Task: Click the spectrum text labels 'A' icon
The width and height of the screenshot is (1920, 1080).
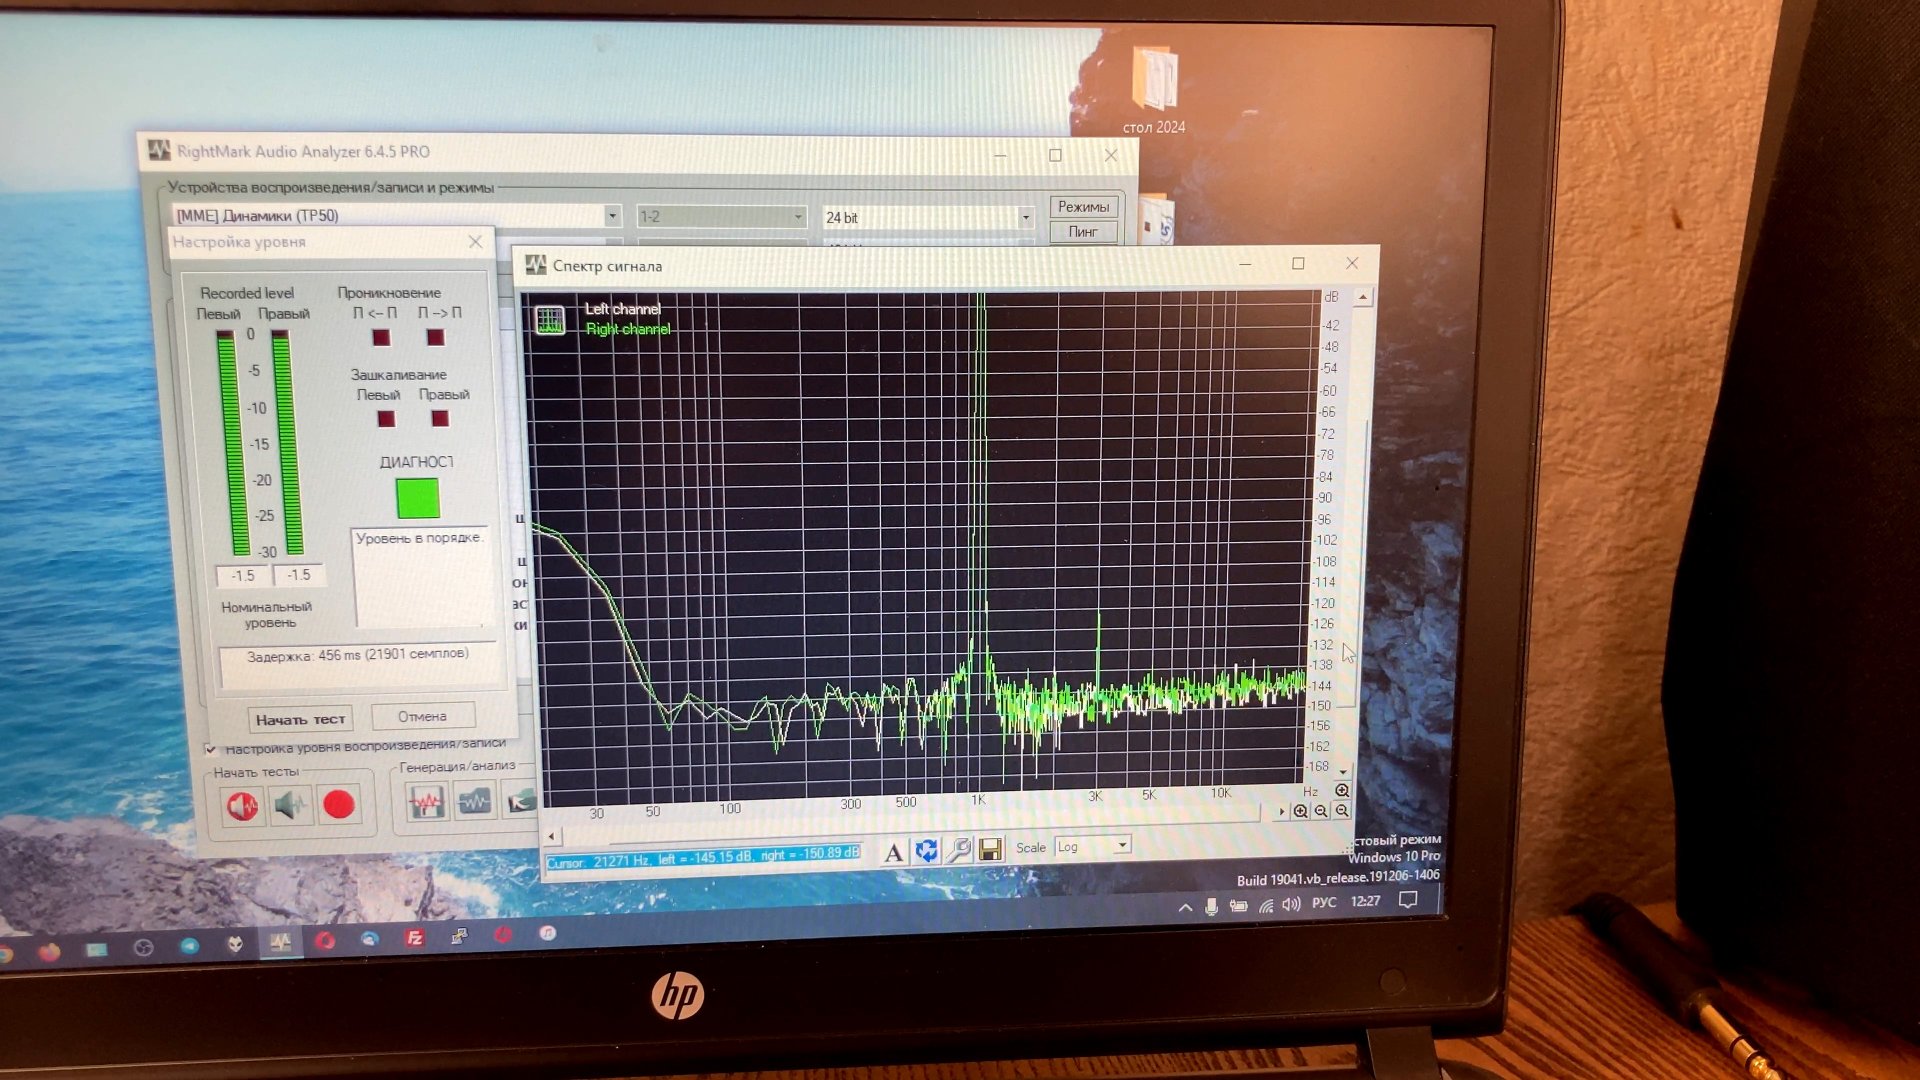Action: (x=893, y=852)
